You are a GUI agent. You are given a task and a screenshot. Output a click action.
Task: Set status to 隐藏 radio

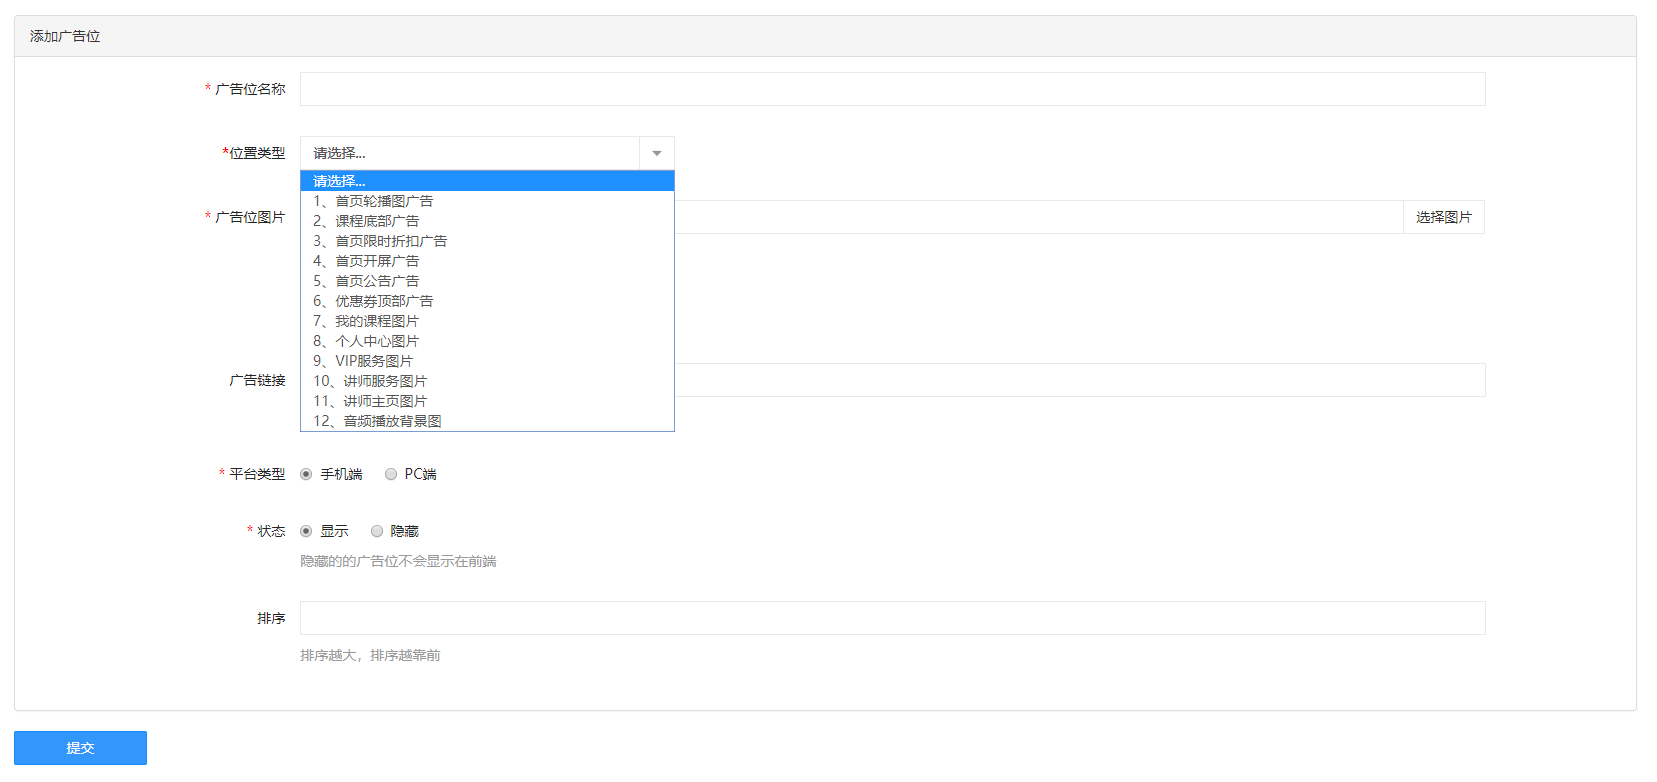pyautogui.click(x=377, y=531)
